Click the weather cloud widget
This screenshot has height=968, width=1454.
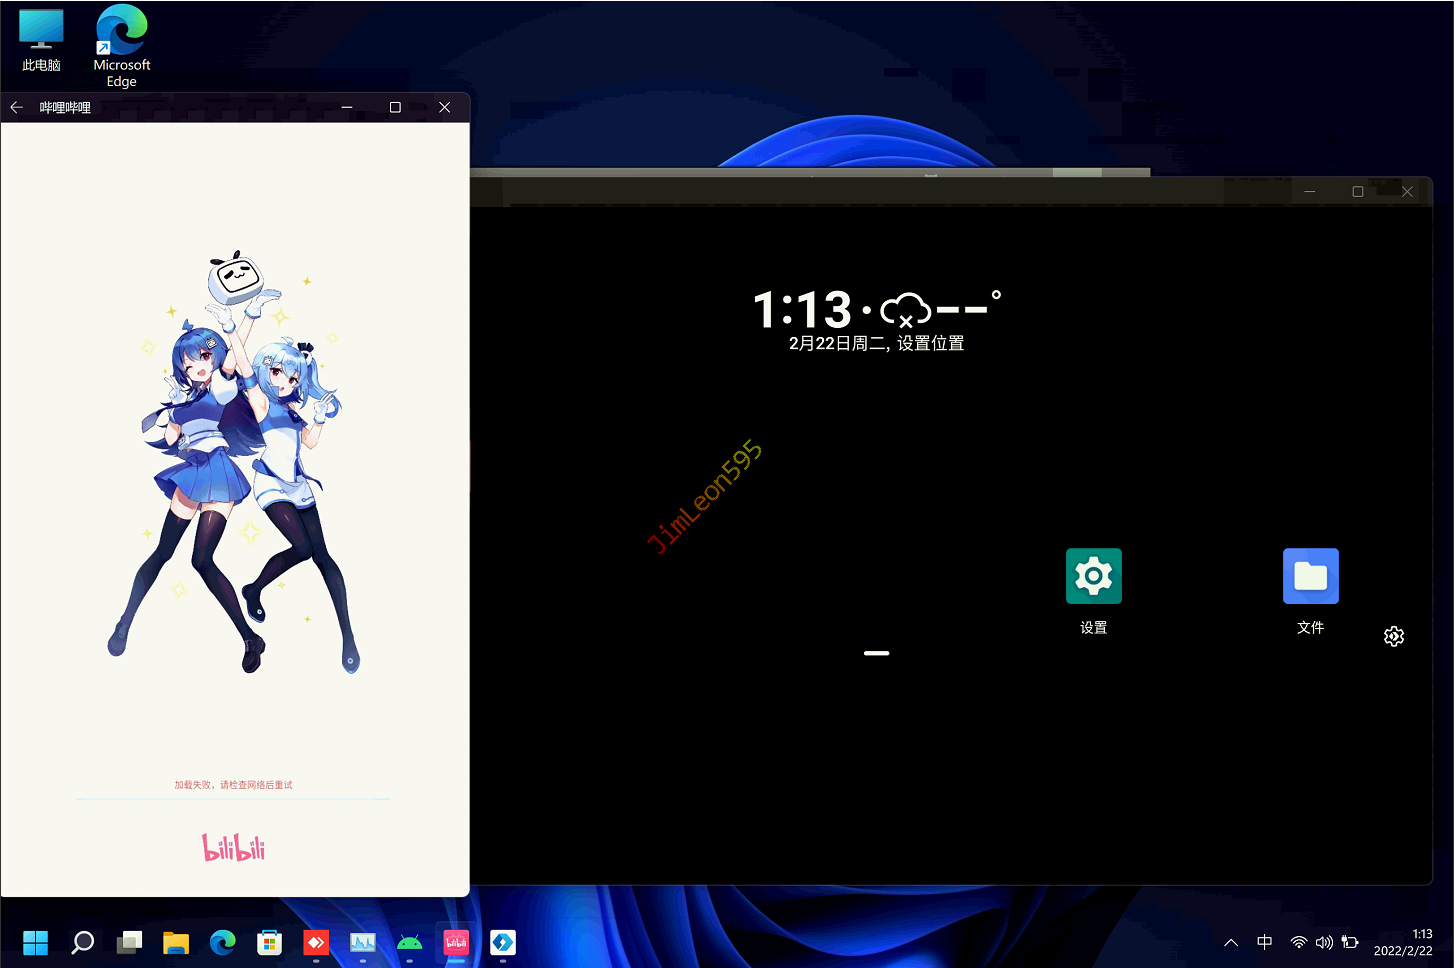905,310
